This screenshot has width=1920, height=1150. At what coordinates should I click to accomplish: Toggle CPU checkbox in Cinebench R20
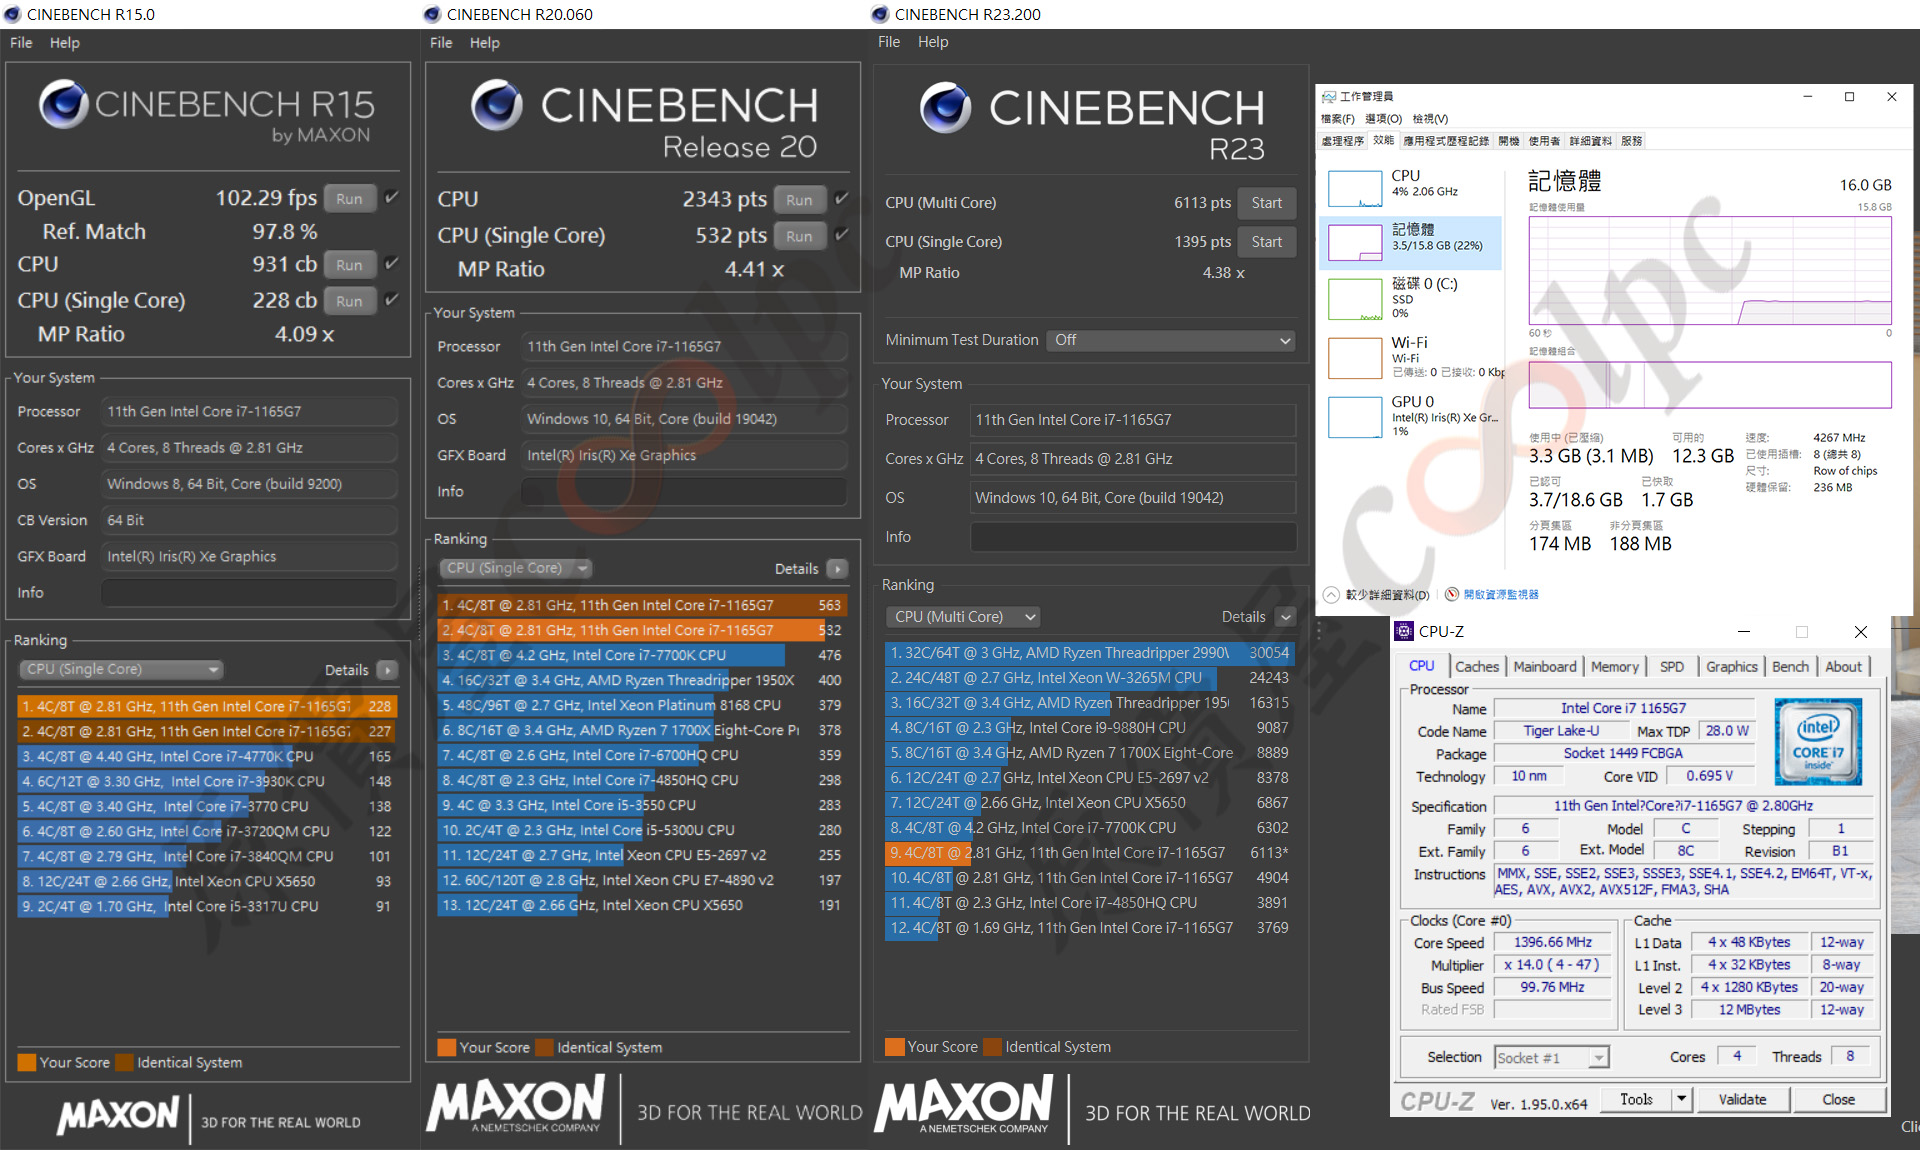click(x=842, y=198)
